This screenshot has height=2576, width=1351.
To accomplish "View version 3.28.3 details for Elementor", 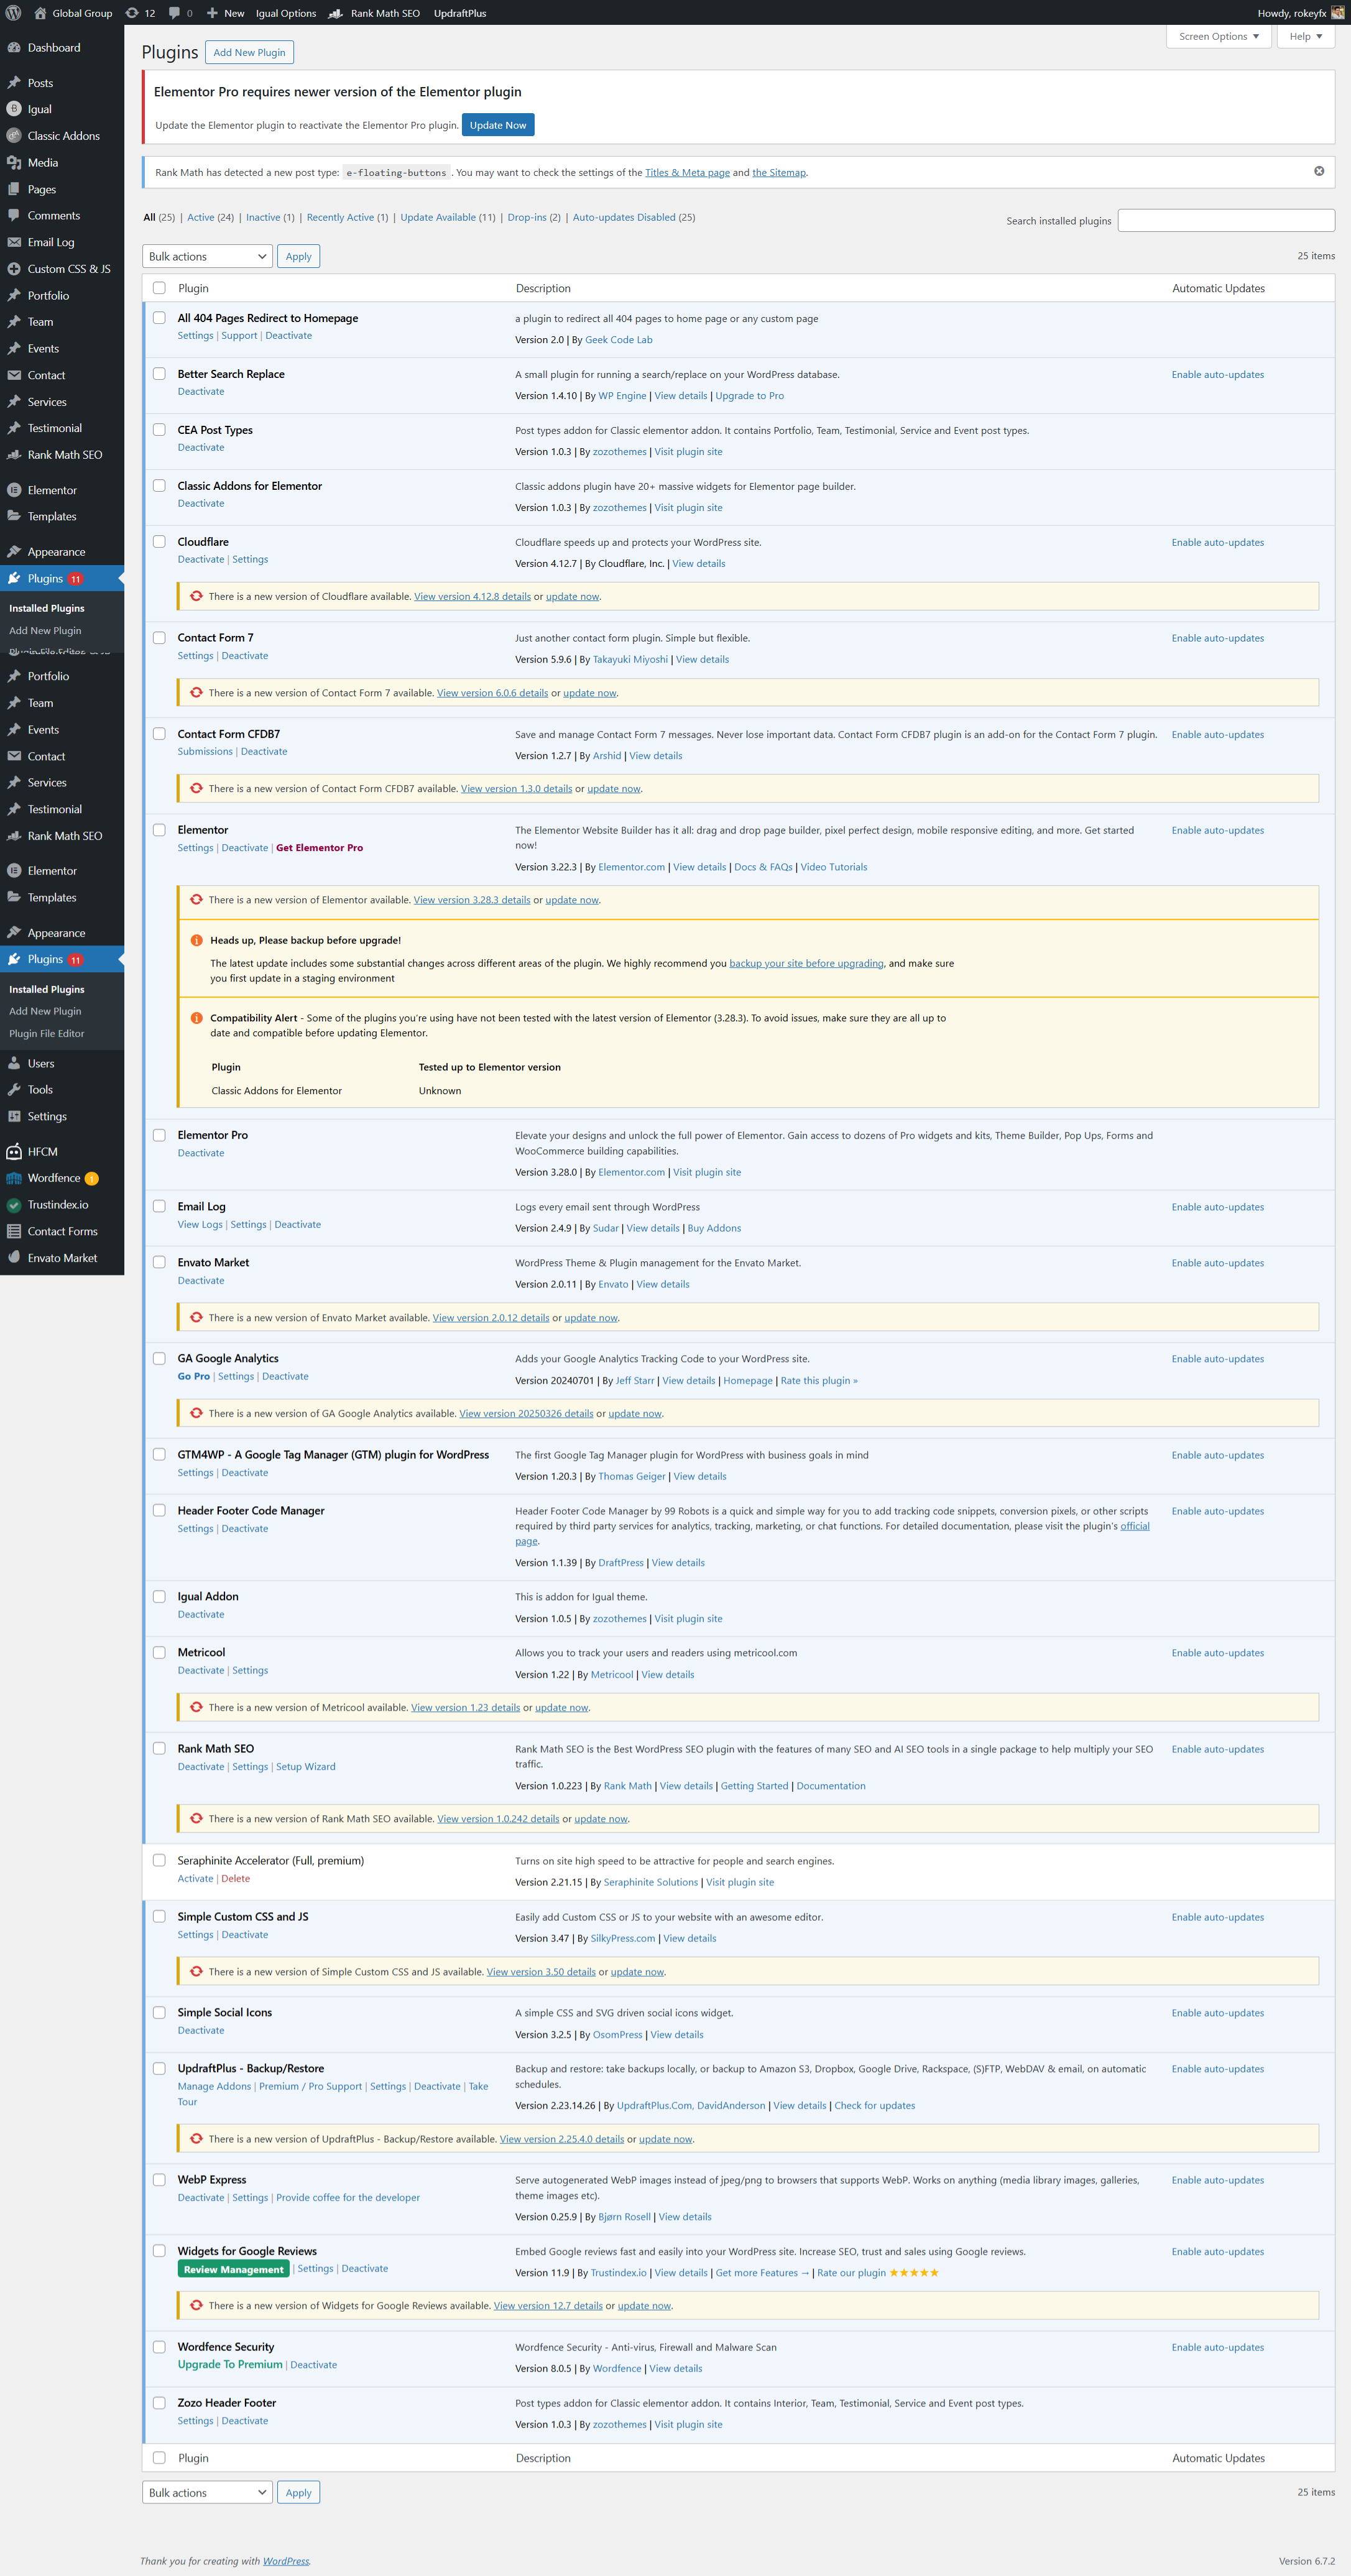I will click(x=472, y=899).
